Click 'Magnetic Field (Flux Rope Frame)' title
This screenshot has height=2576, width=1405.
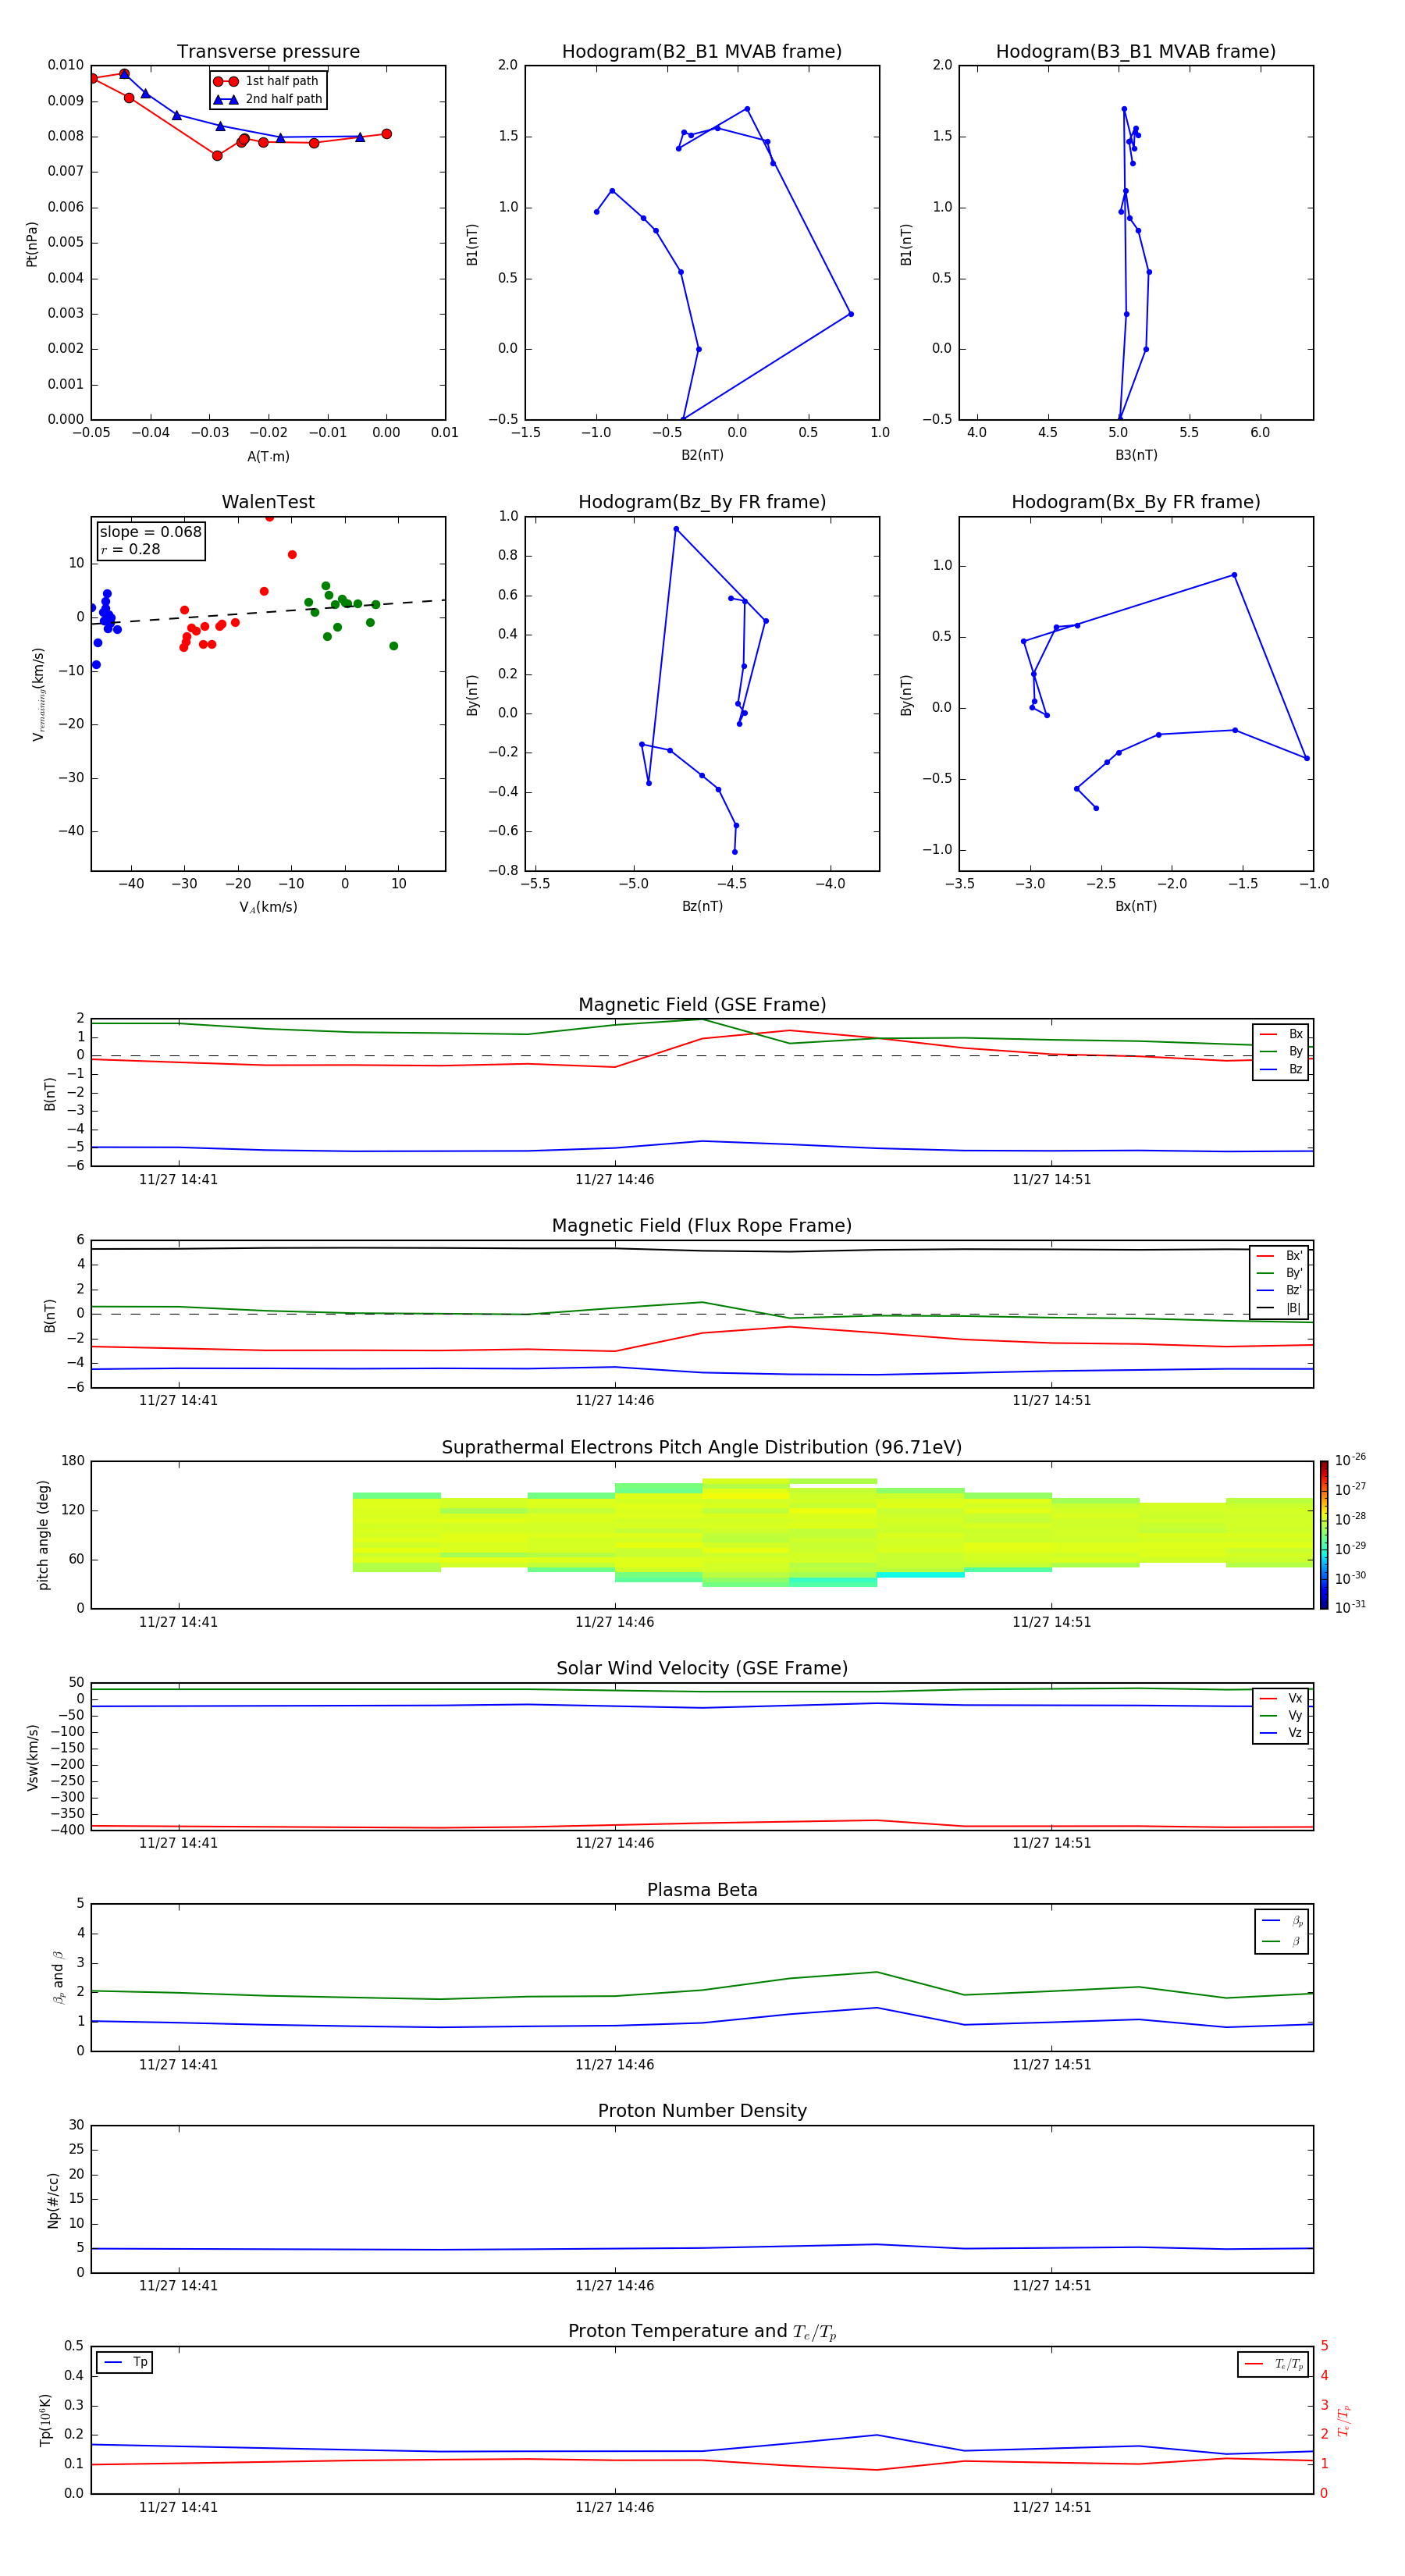point(702,1226)
